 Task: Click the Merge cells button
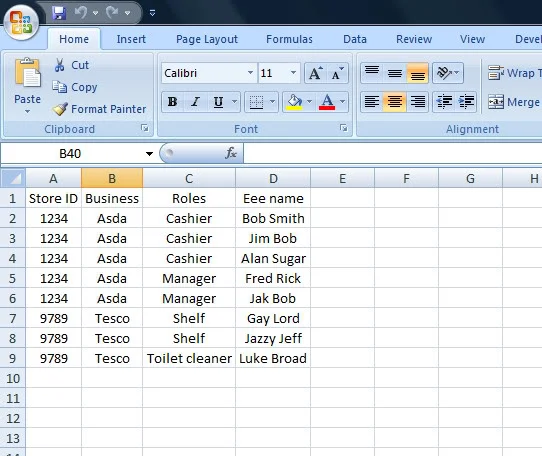click(515, 102)
